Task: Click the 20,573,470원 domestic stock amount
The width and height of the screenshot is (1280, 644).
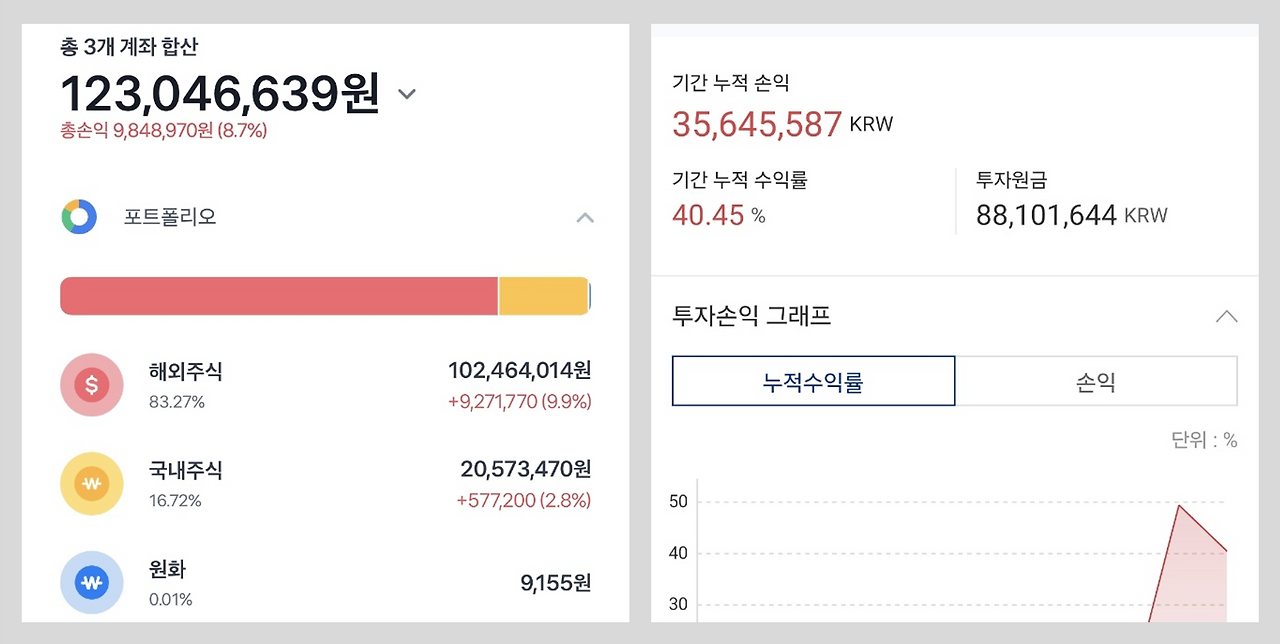Action: pos(525,469)
